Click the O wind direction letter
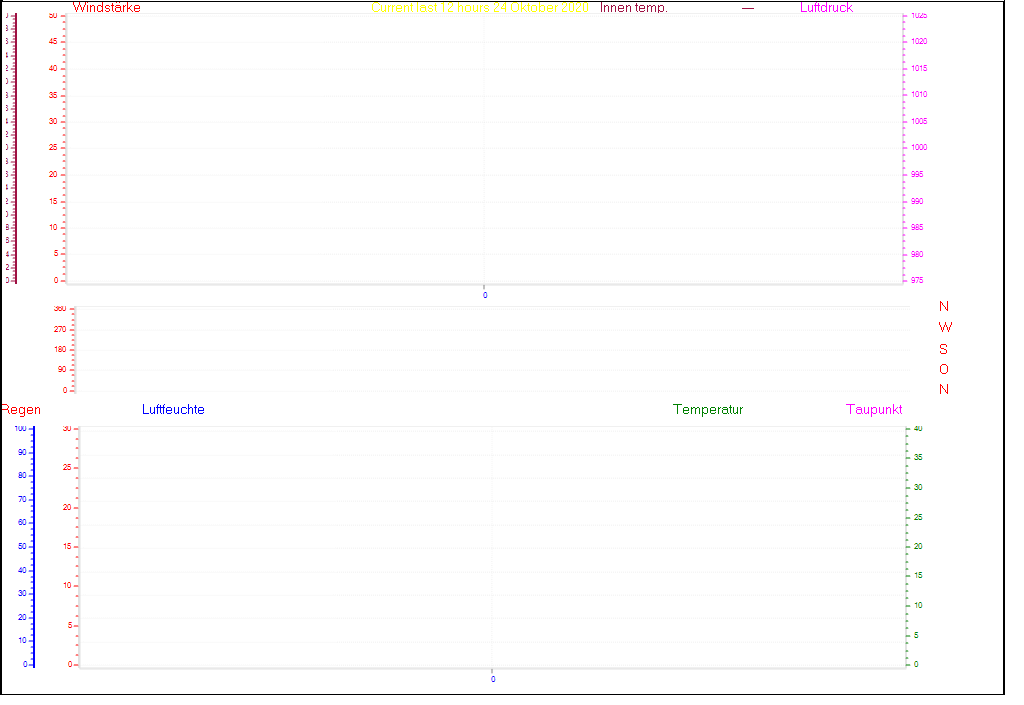The image size is (1024, 705). 944,369
